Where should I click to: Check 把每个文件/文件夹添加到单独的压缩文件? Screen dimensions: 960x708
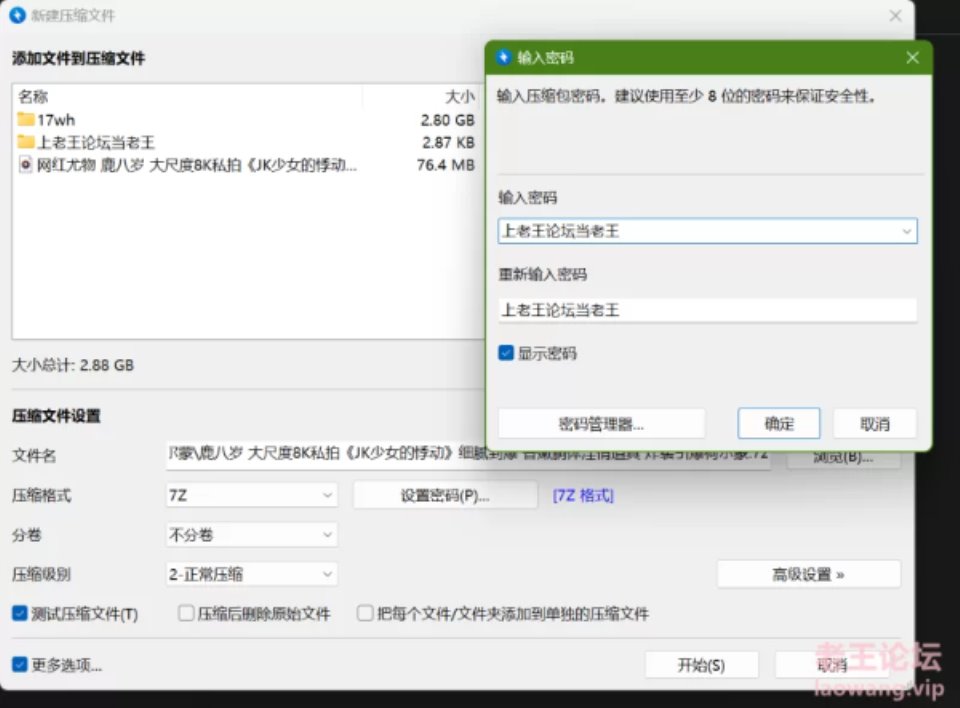coord(365,612)
